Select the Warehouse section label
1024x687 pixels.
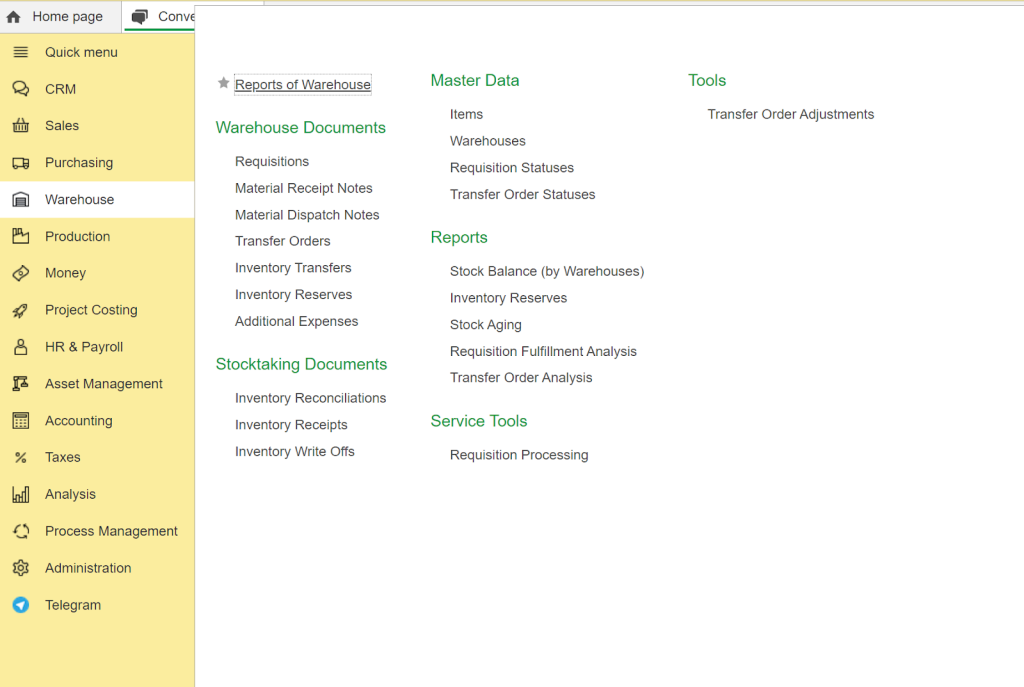coord(79,199)
